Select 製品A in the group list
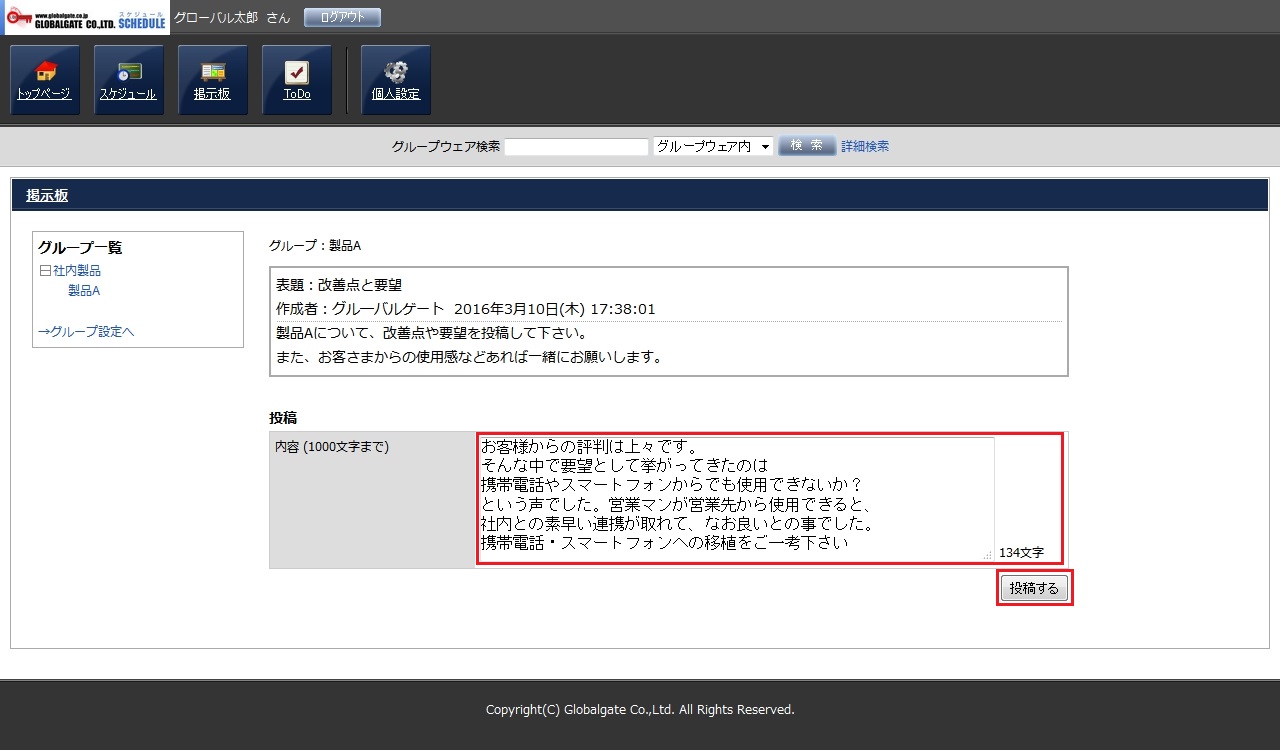The width and height of the screenshot is (1280, 750). [84, 291]
